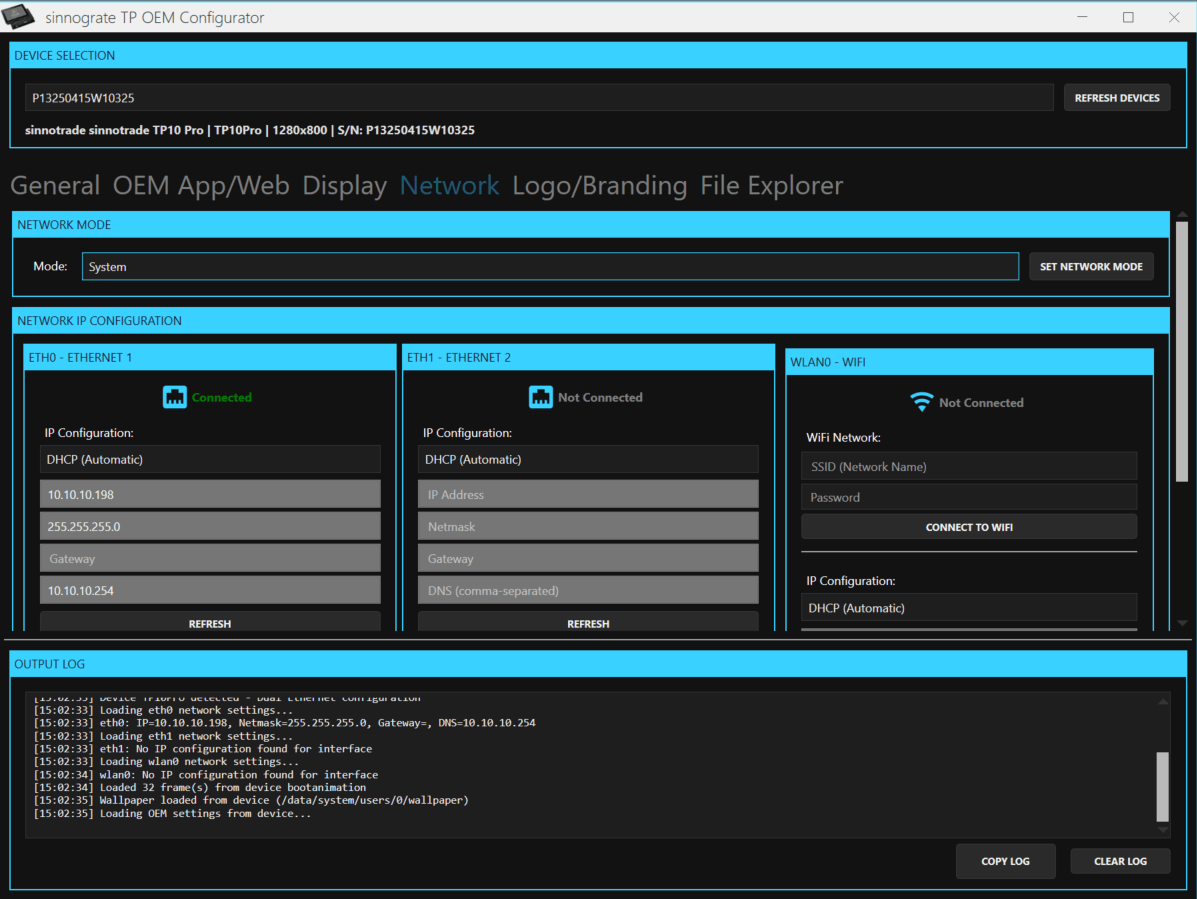Open ETH0's IP Configuration dropdown

[x=210, y=459]
